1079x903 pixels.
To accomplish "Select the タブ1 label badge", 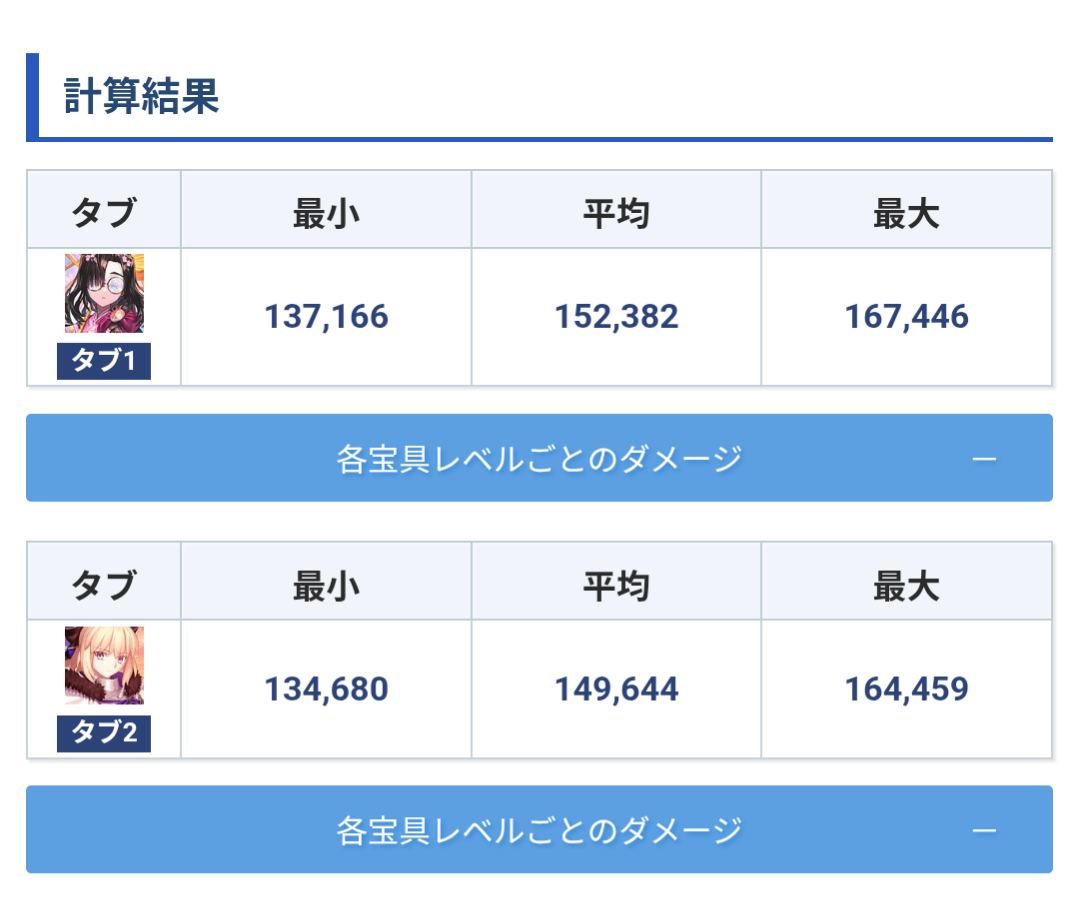I will point(104,361).
